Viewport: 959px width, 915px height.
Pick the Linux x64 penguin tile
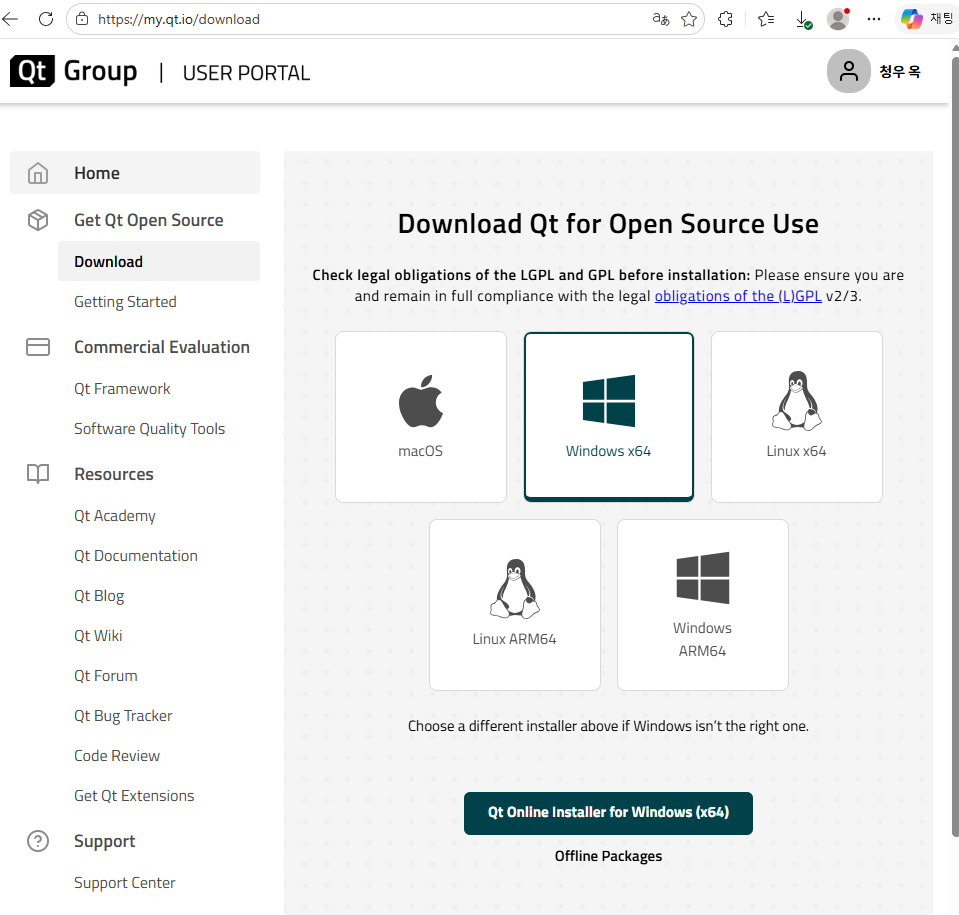(x=796, y=417)
